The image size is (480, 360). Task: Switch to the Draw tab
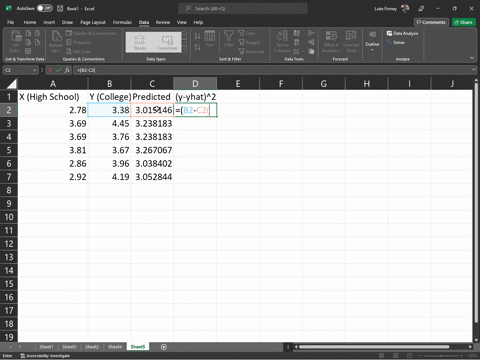point(67,22)
